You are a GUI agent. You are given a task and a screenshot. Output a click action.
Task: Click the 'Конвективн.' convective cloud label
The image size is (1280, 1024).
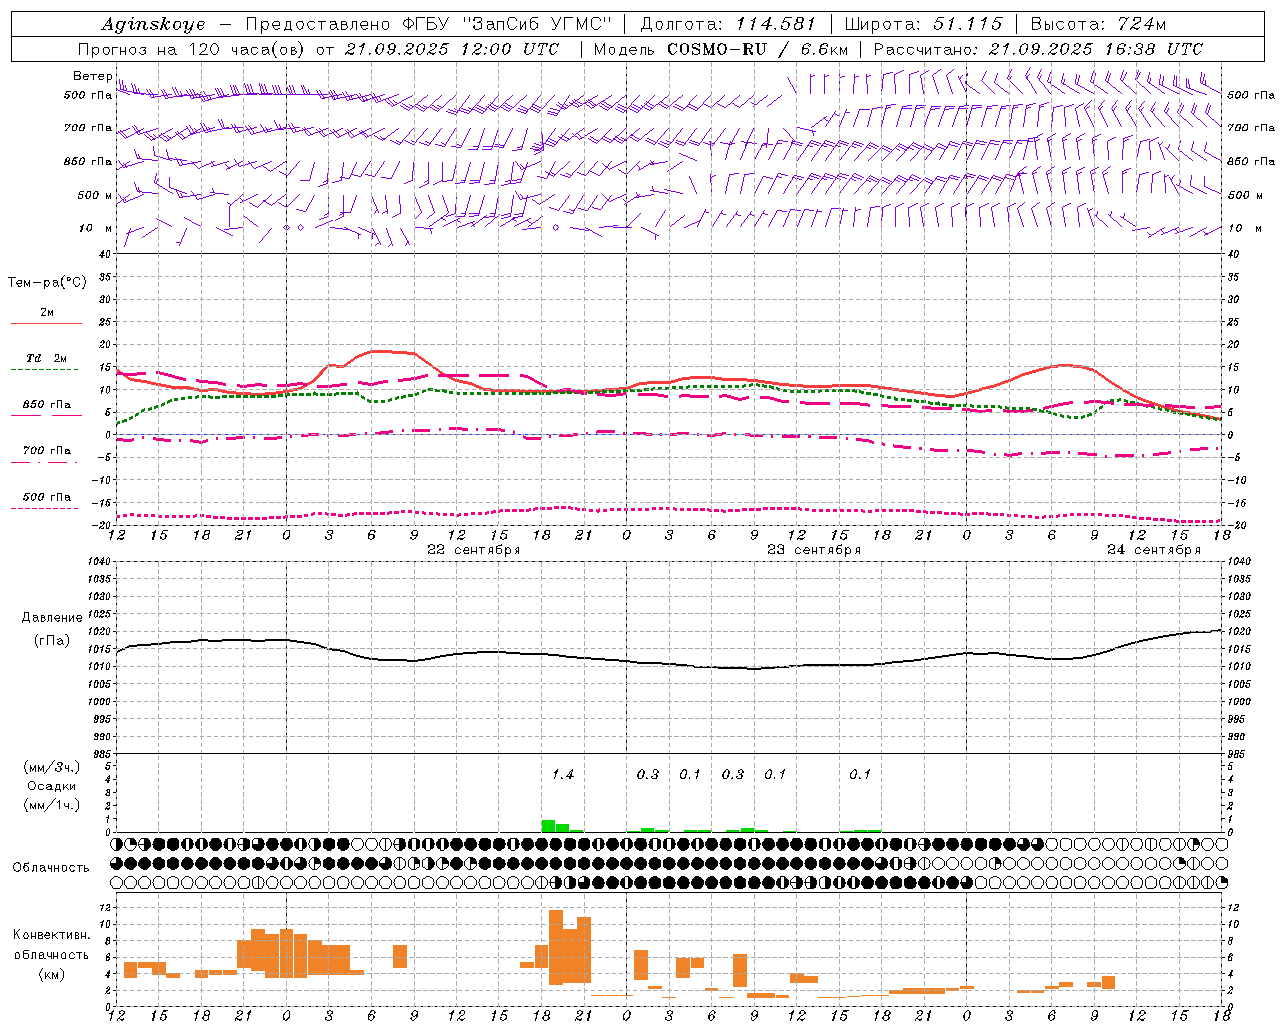coord(51,935)
